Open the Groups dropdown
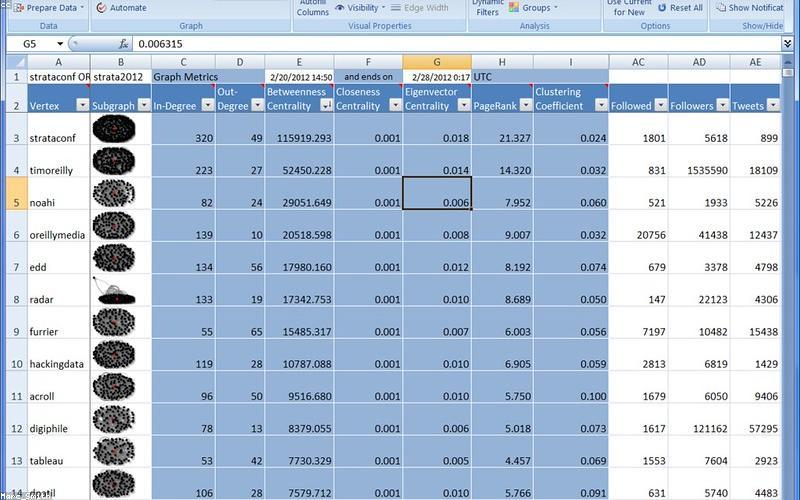The height and width of the screenshot is (500, 800). tap(534, 8)
